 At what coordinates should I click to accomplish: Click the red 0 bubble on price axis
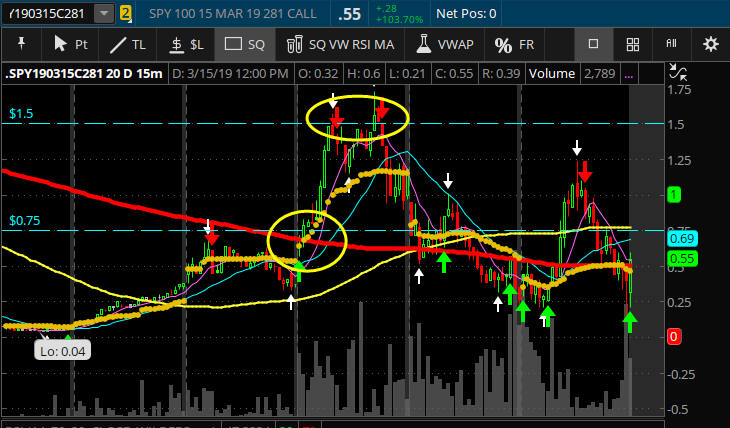674,336
